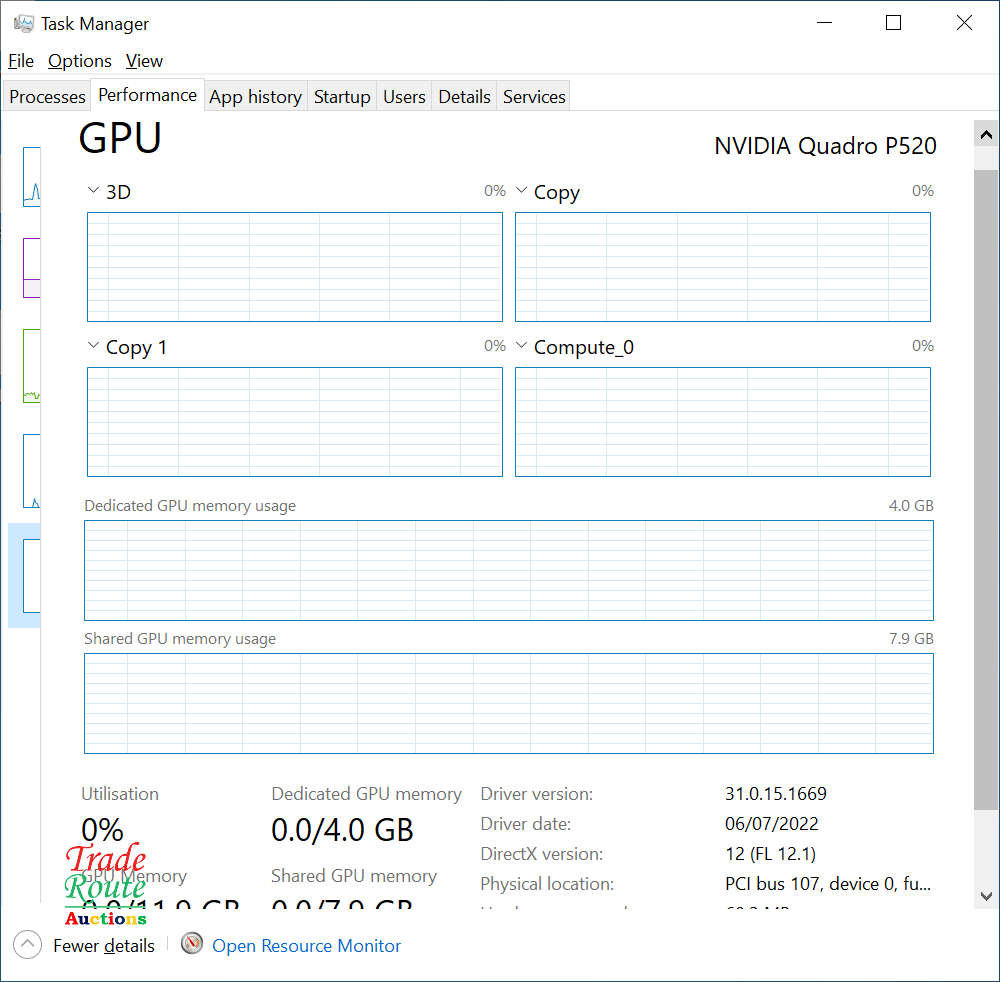Viewport: 1000px width, 982px height.
Task: Open the Copy engine graph dropdown
Action: 522,190
